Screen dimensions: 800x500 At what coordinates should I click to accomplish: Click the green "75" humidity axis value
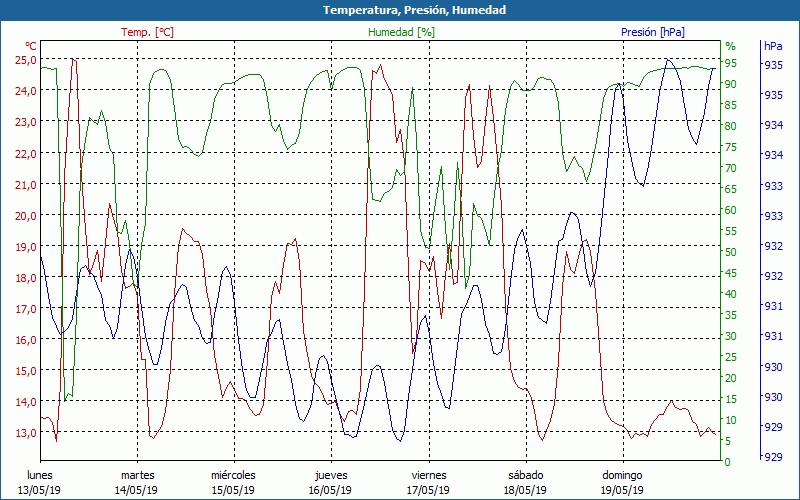(x=731, y=147)
